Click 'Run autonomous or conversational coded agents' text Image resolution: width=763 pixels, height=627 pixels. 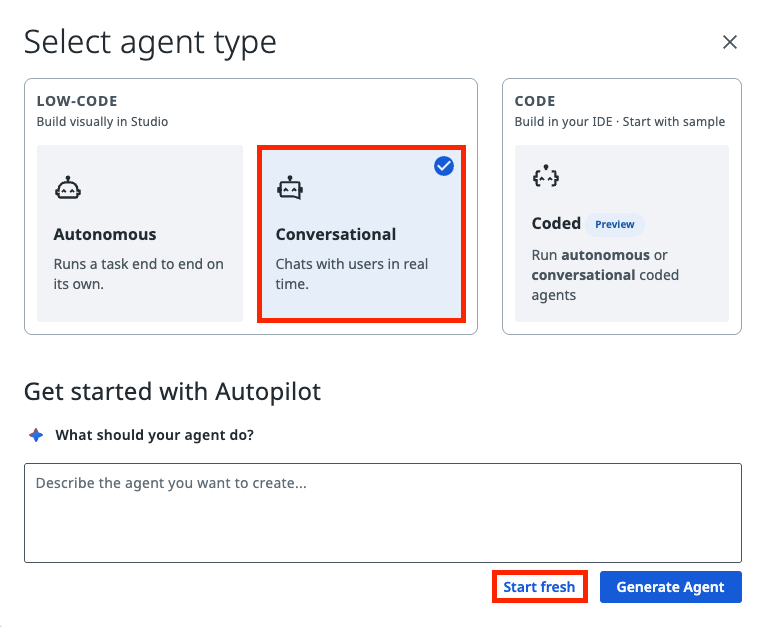pos(605,275)
